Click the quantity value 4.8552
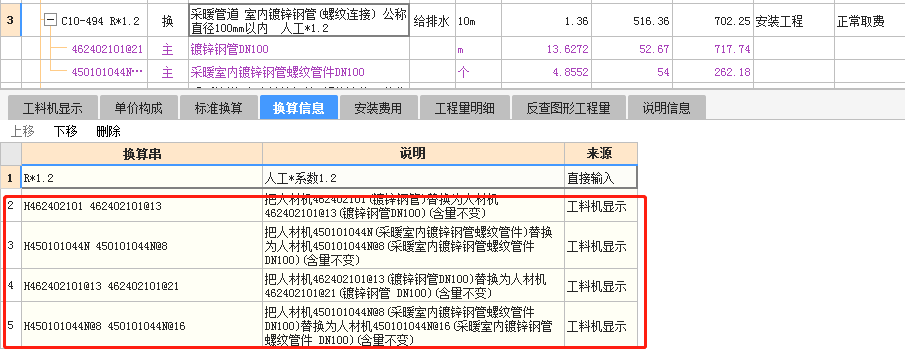 click(x=570, y=72)
